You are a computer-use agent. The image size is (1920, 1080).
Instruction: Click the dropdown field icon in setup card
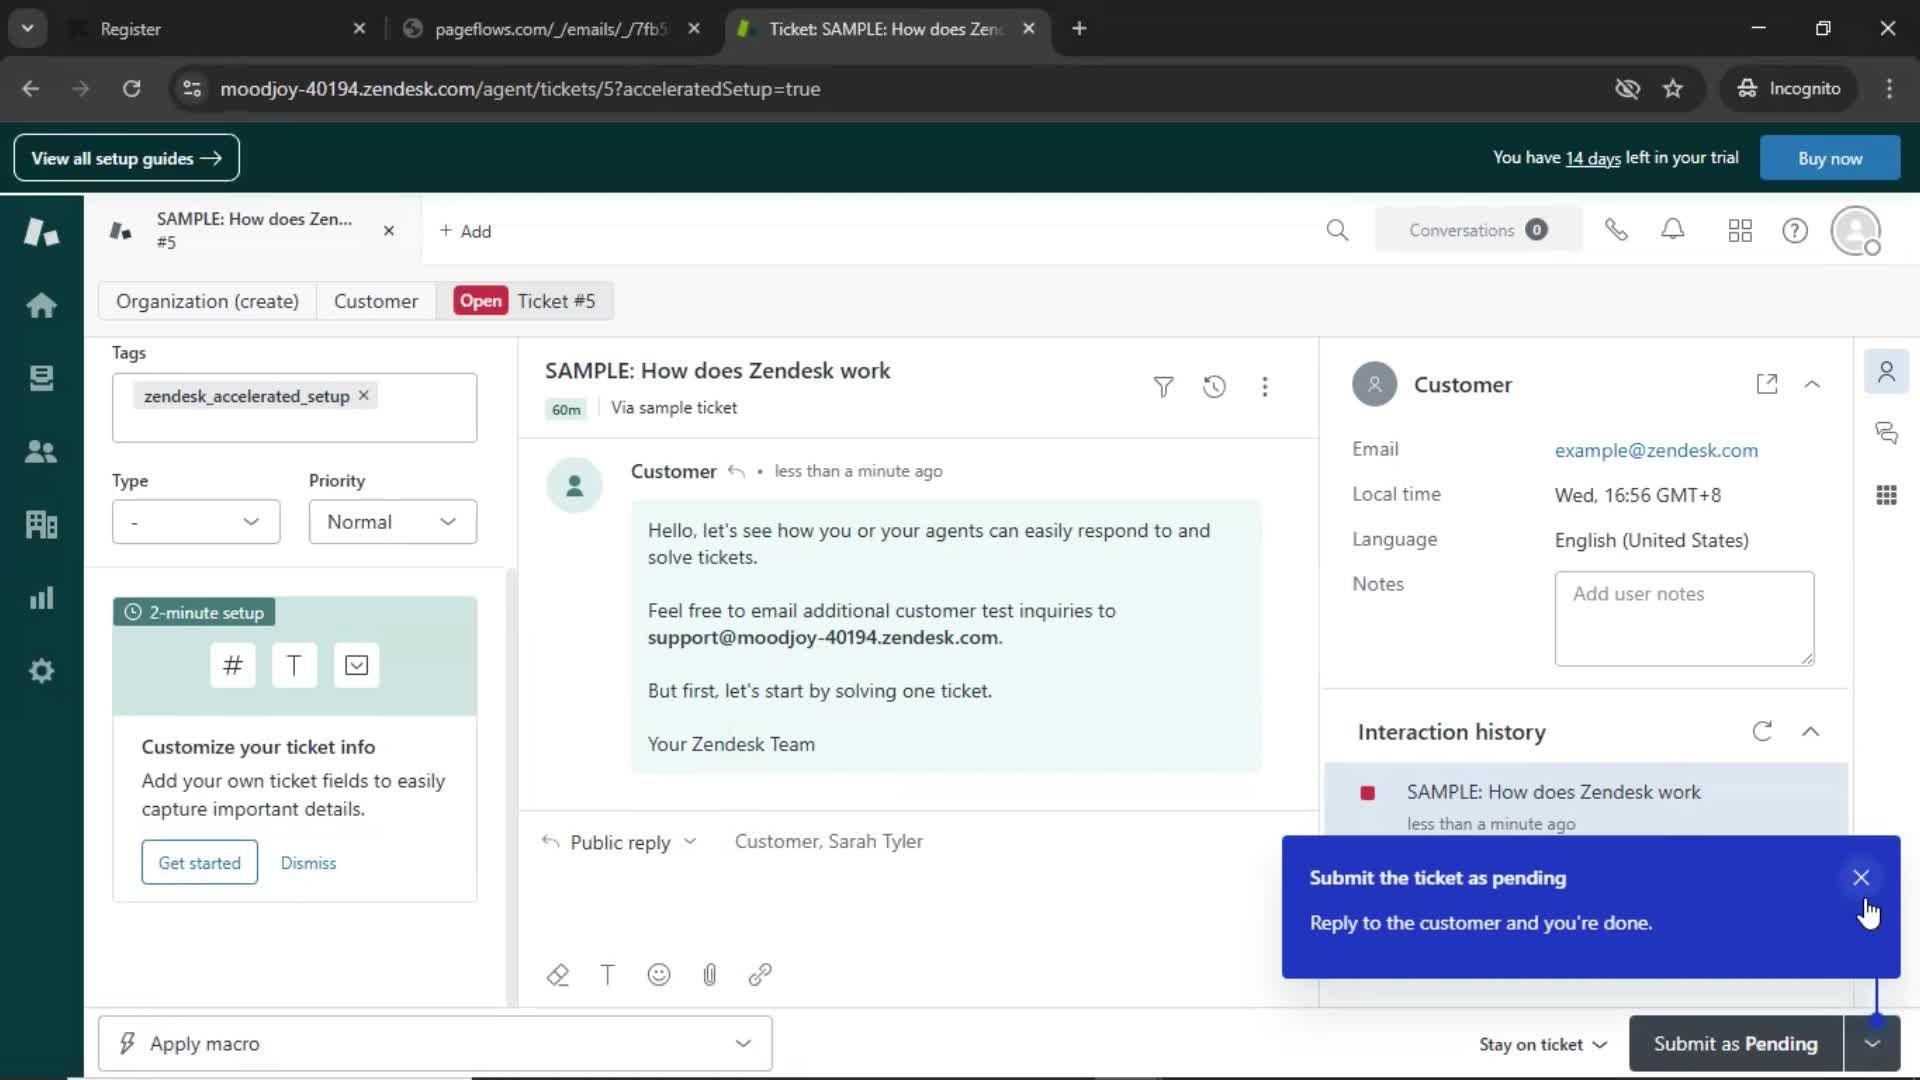356,666
